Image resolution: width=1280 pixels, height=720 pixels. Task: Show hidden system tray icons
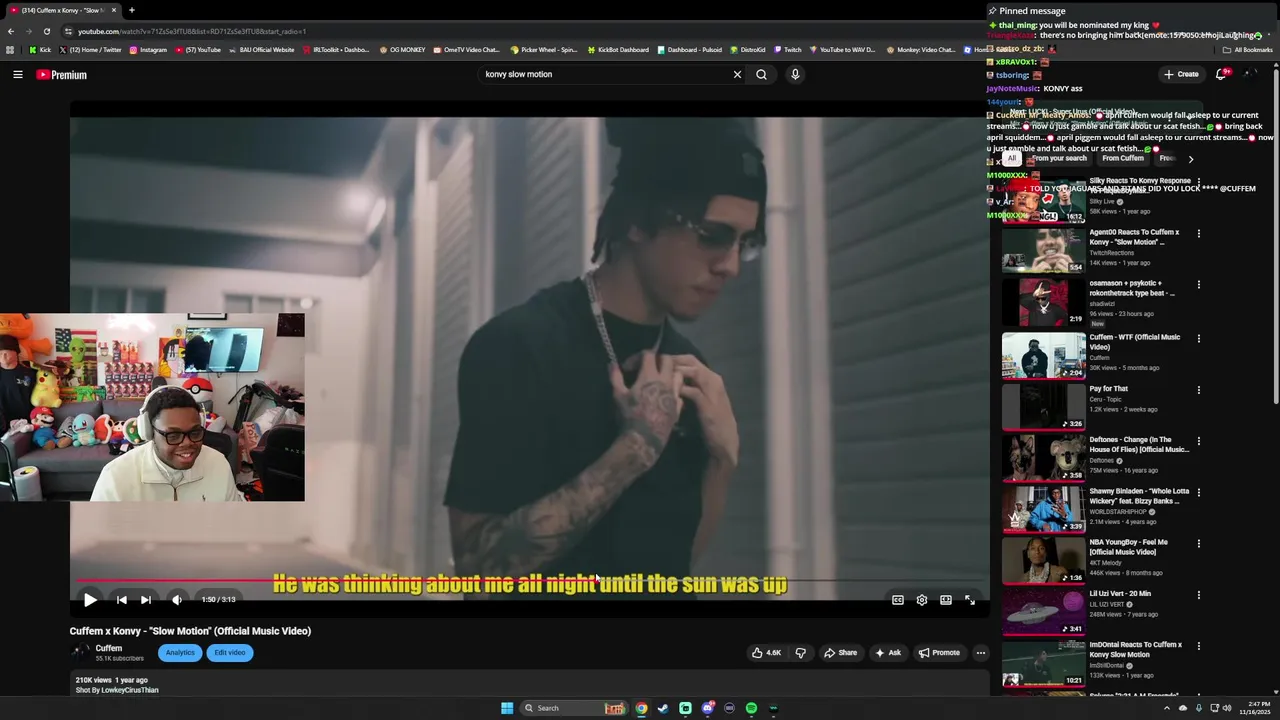[1166, 708]
